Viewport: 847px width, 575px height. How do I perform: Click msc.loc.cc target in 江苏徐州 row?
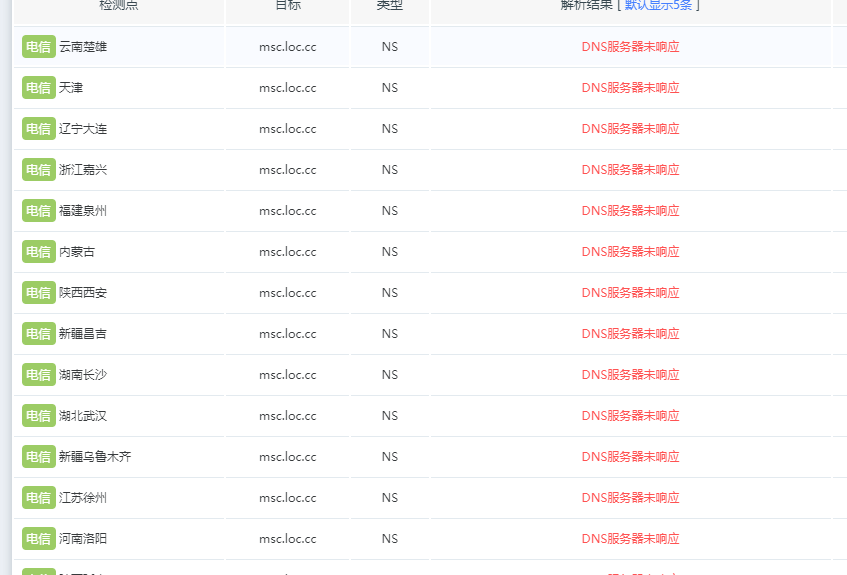tap(287, 498)
